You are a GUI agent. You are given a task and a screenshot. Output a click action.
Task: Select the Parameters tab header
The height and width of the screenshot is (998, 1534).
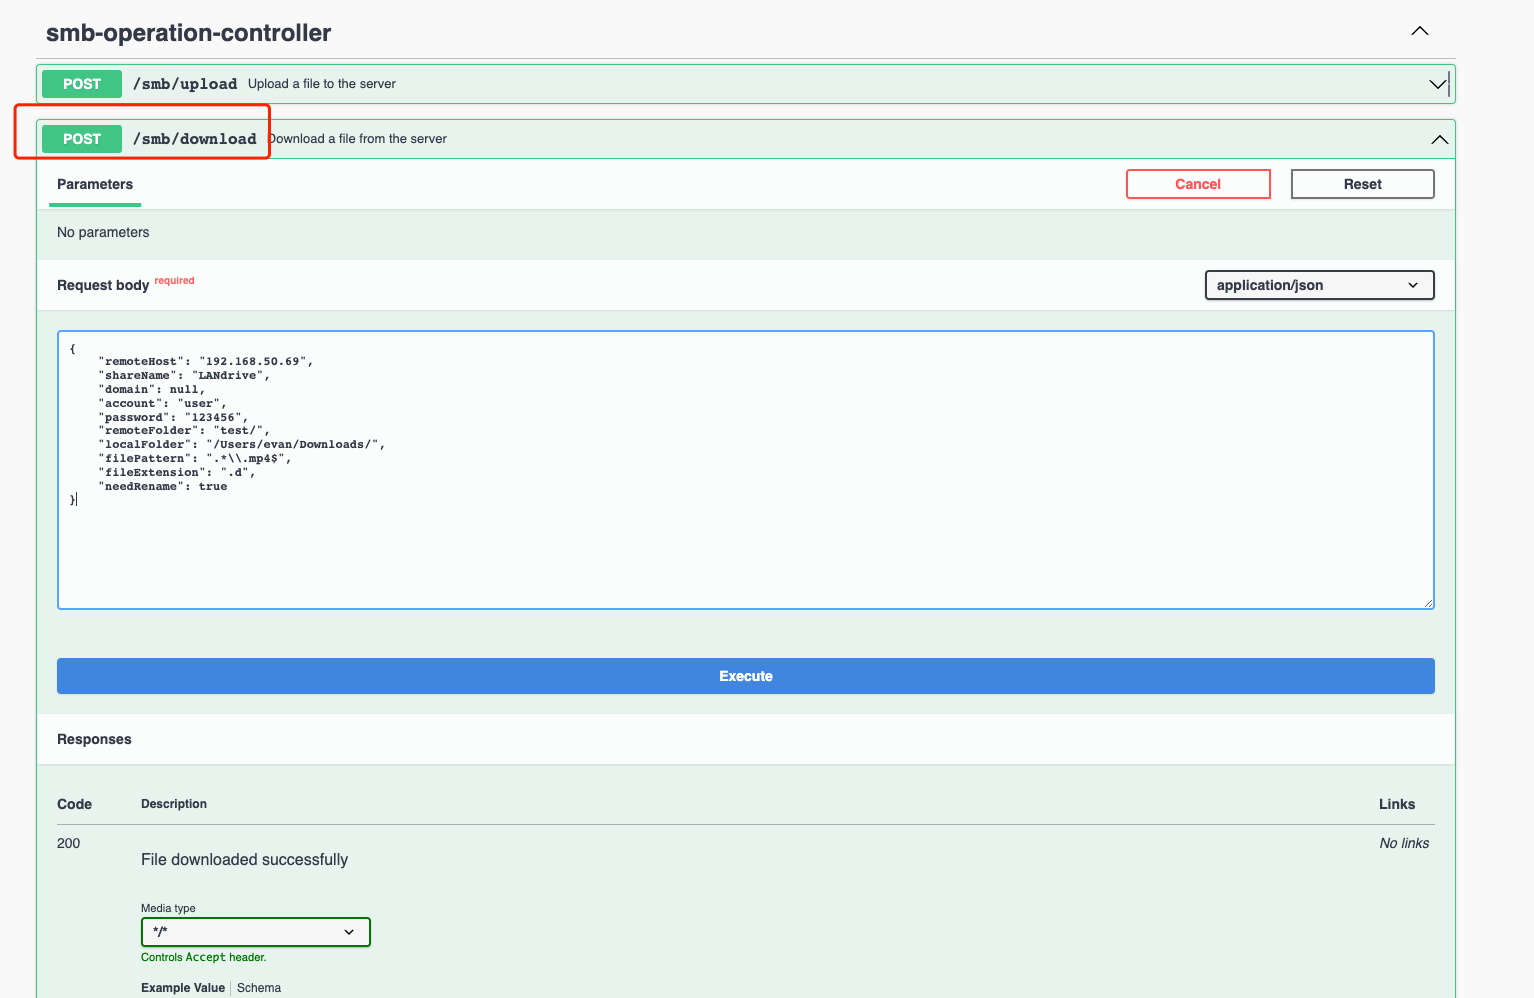tap(95, 184)
